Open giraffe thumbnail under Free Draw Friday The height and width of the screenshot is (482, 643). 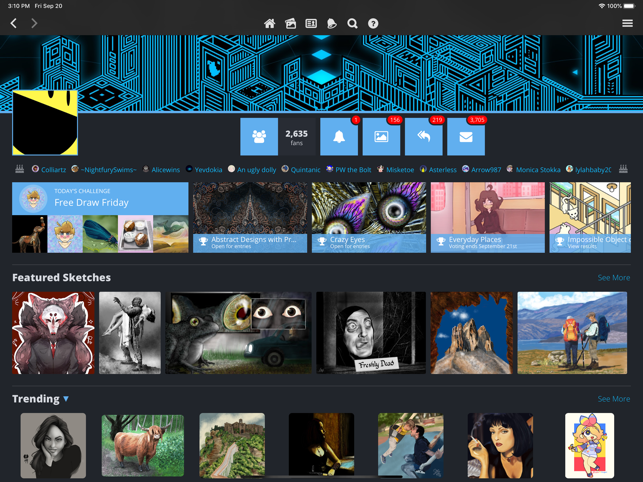30,234
